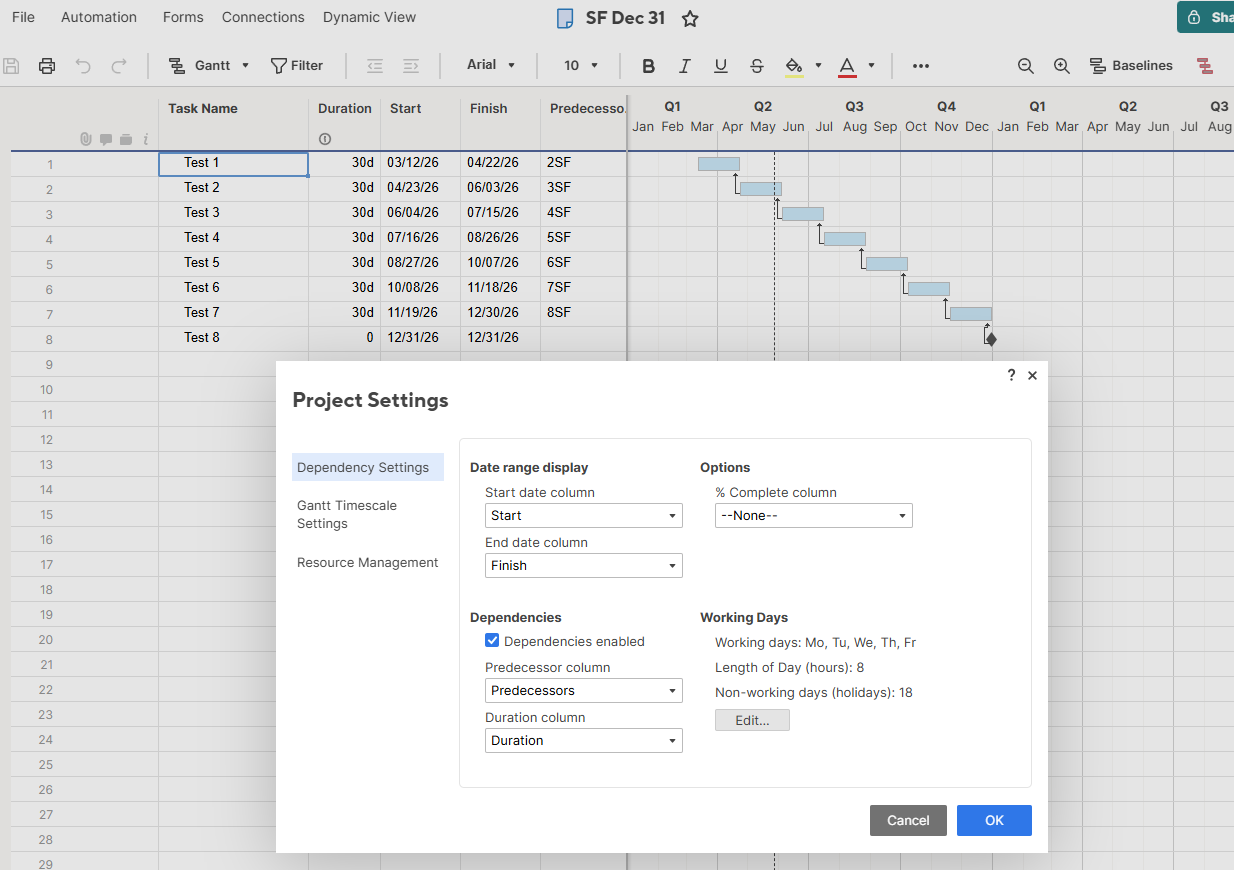The height and width of the screenshot is (870, 1234).
Task: Zoom in the Gantt chart
Action: [x=1062, y=66]
